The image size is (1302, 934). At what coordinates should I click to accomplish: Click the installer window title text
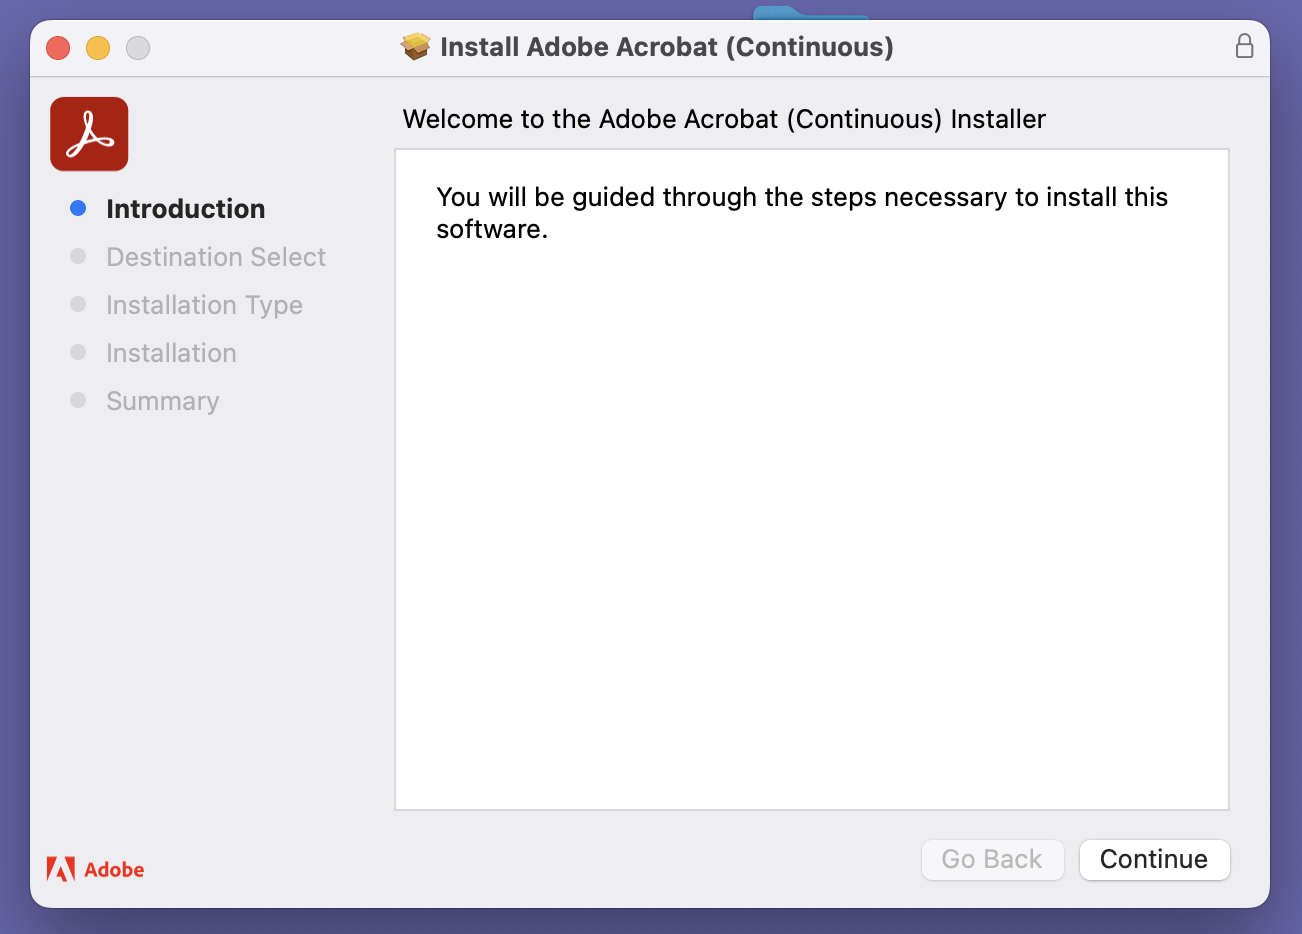[x=665, y=46]
